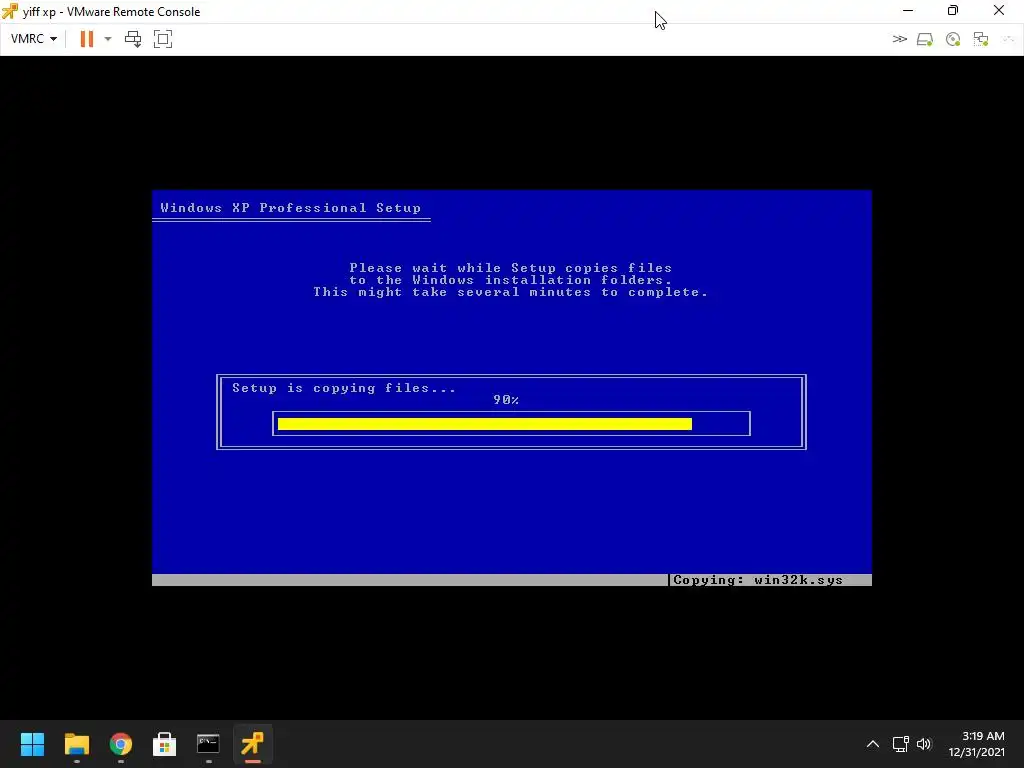Open the hard disk device icon

pos(925,39)
